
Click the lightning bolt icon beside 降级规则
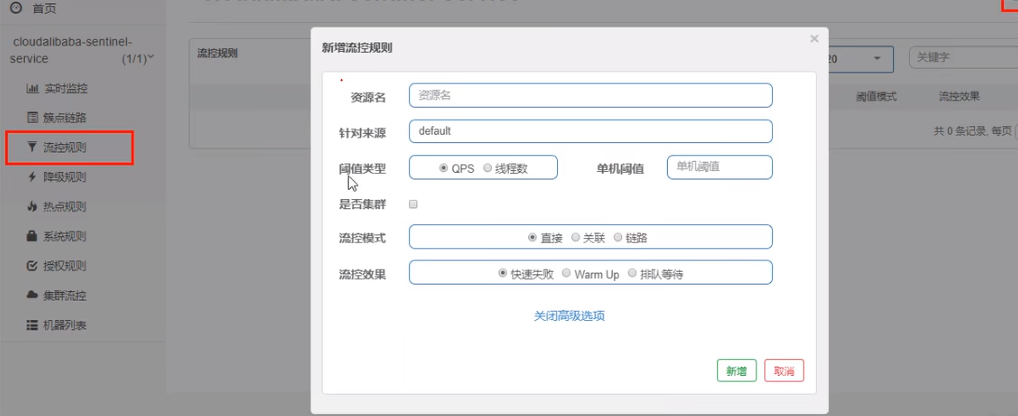pos(32,178)
